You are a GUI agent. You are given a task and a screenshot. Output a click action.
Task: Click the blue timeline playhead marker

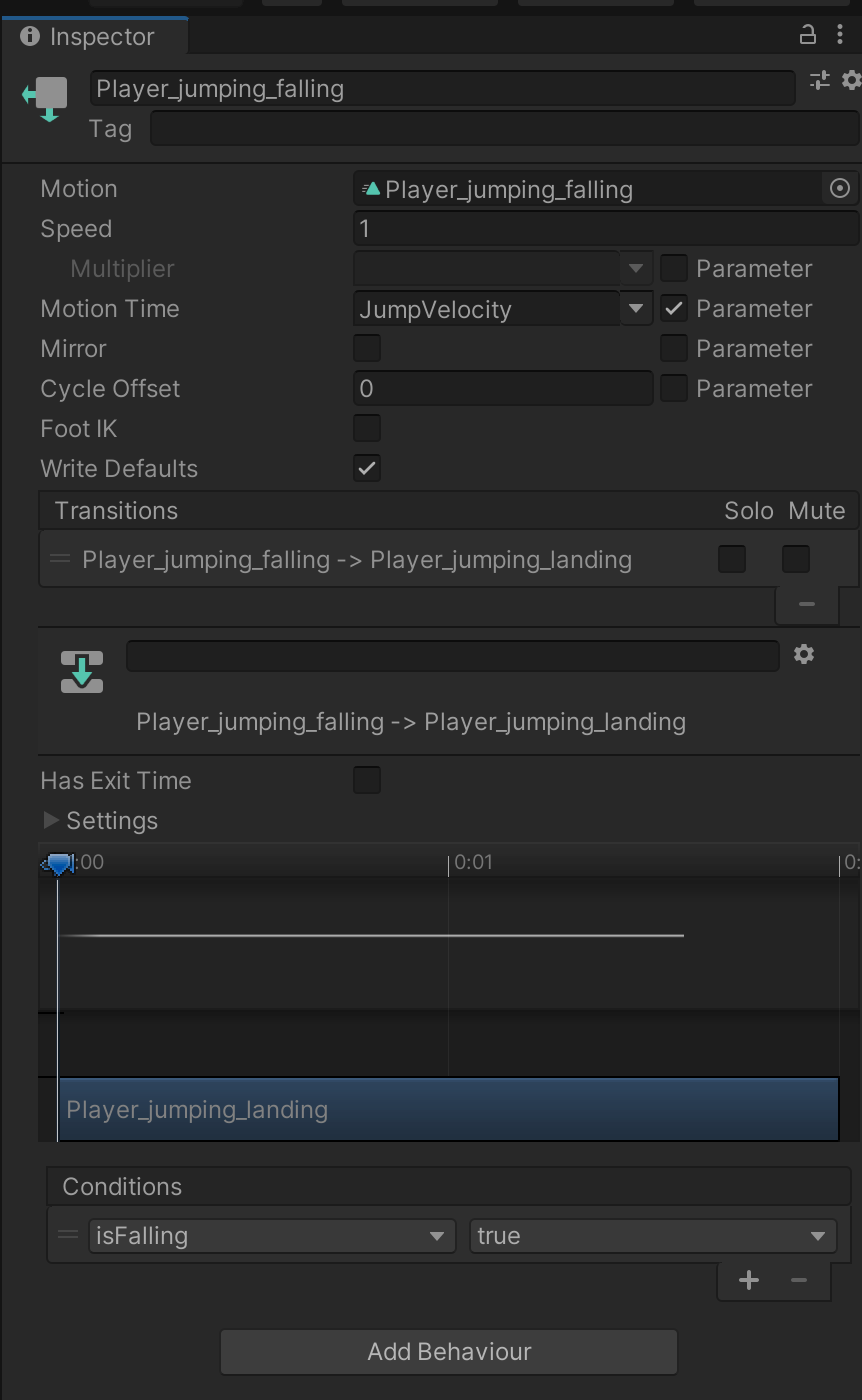[59, 863]
